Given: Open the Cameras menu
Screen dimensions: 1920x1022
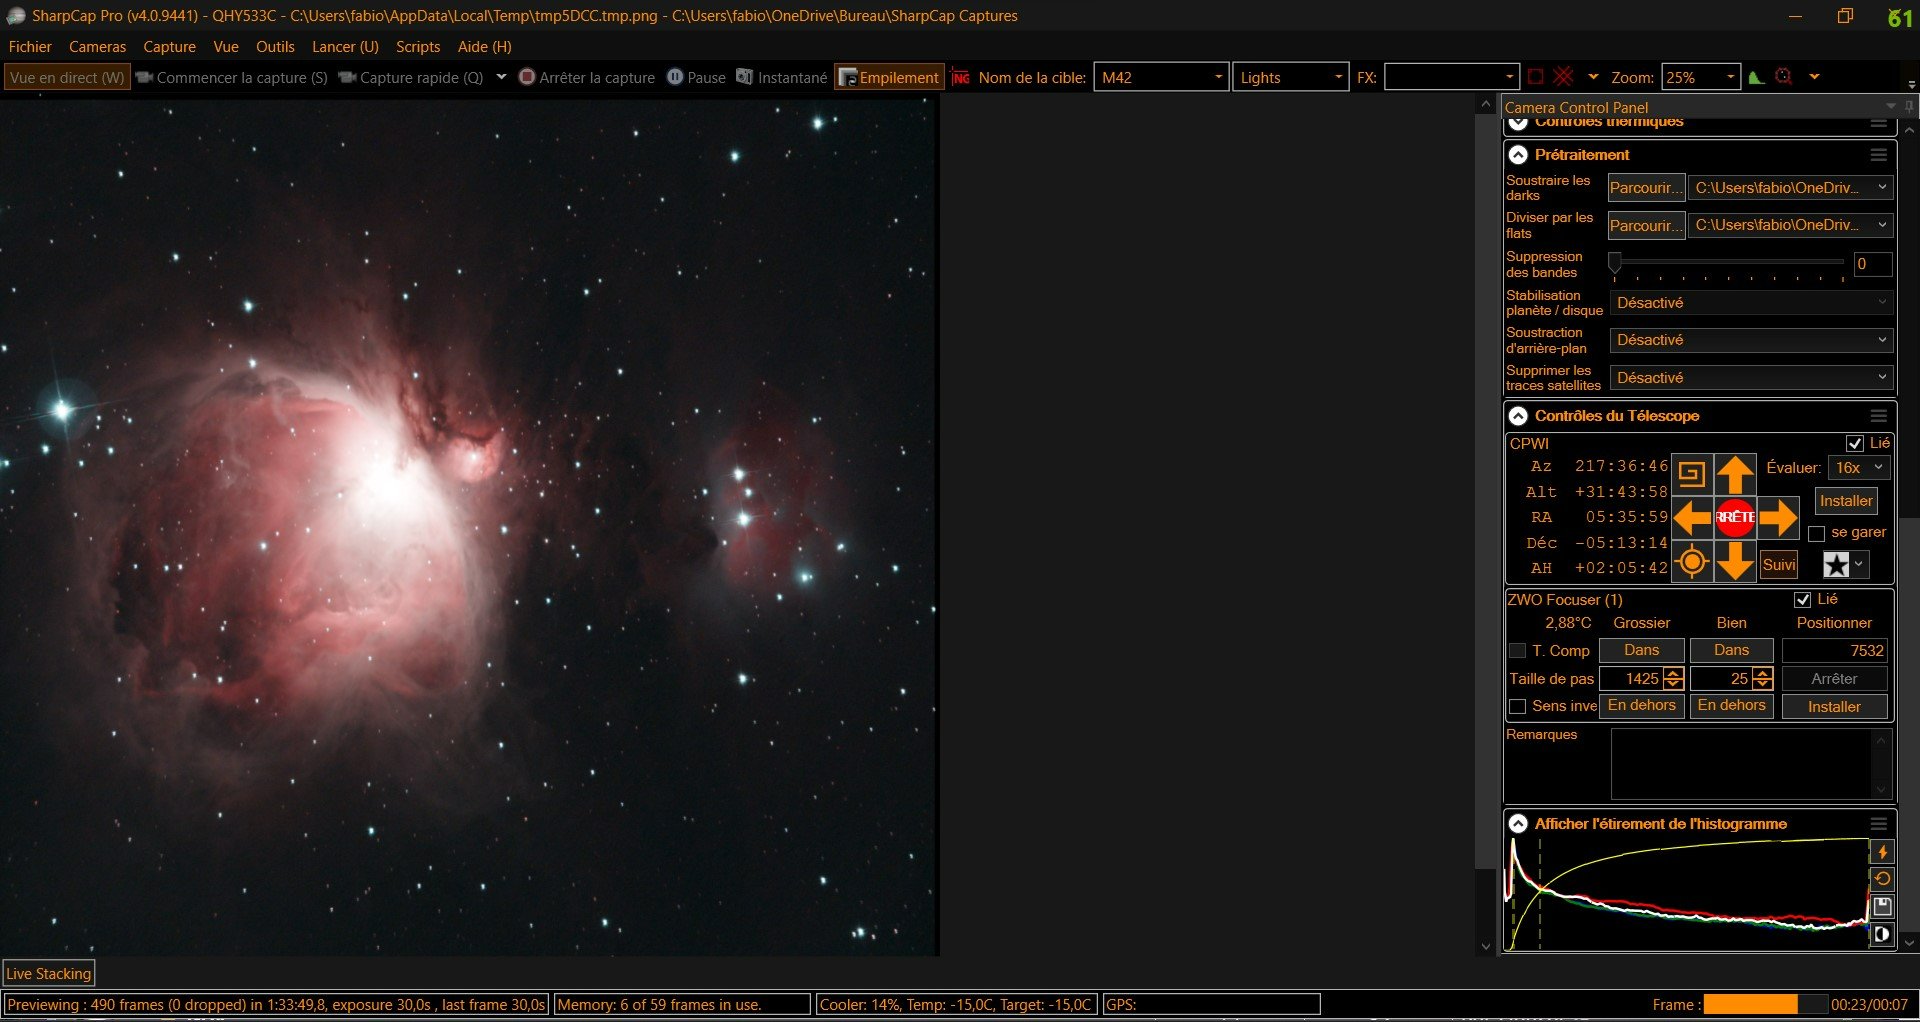Looking at the screenshot, I should click(97, 46).
